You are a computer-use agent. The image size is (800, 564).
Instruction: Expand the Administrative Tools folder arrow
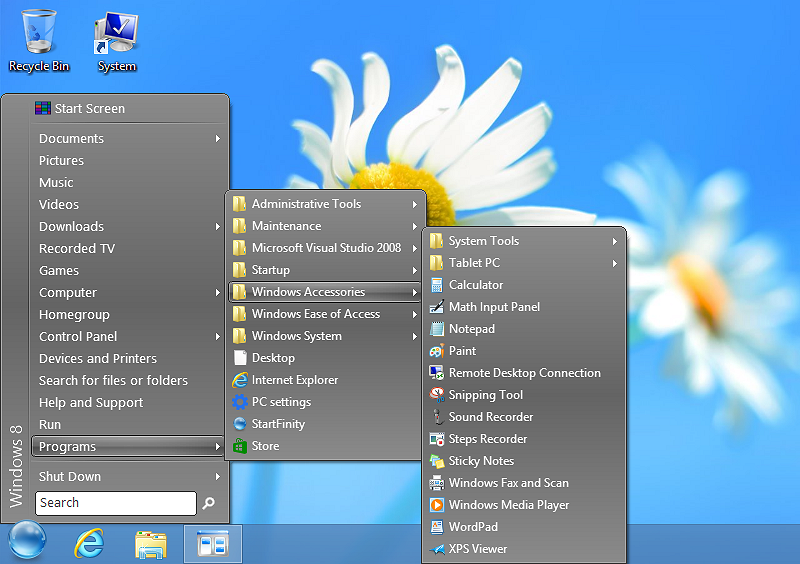(415, 204)
